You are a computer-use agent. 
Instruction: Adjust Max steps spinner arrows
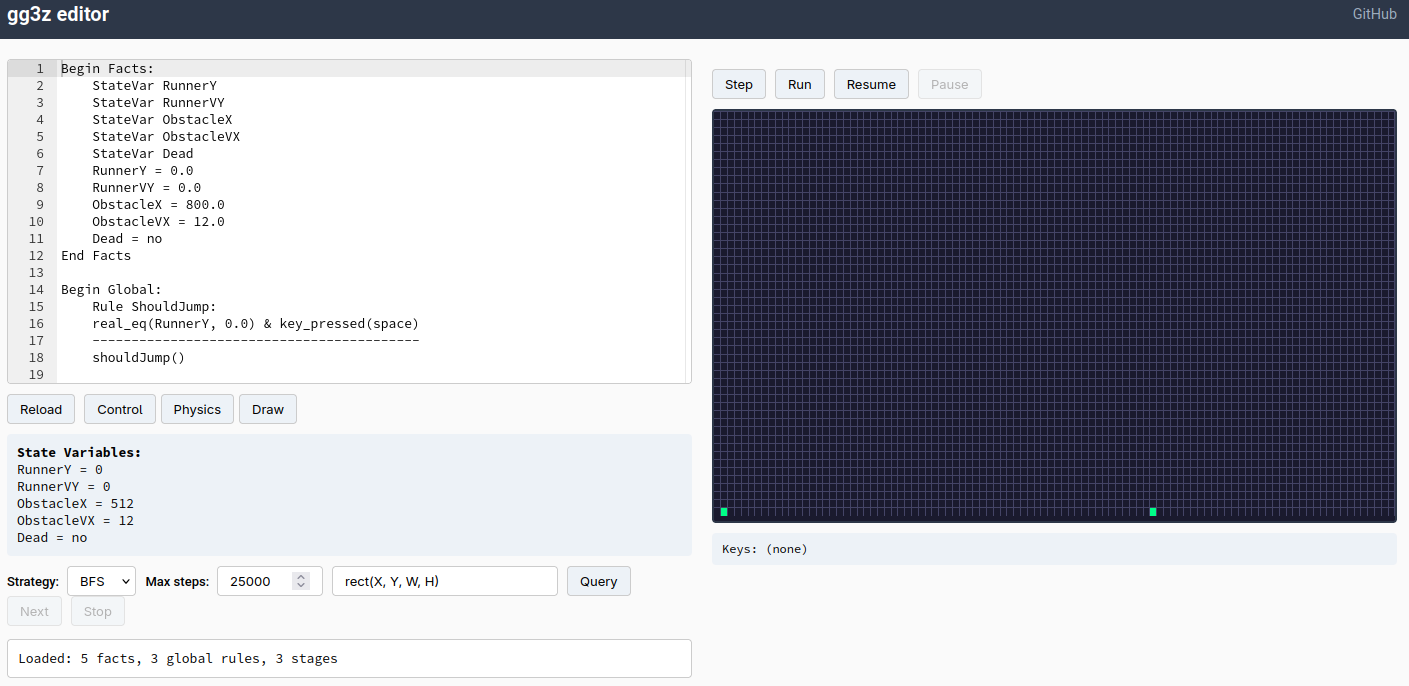[x=301, y=581]
